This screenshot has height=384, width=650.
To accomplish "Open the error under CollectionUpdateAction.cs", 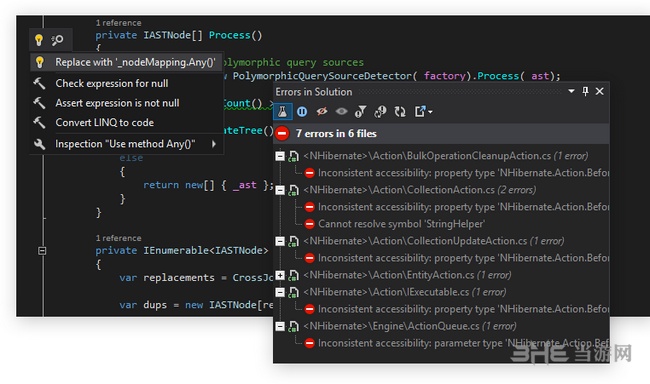I will pyautogui.click(x=463, y=258).
